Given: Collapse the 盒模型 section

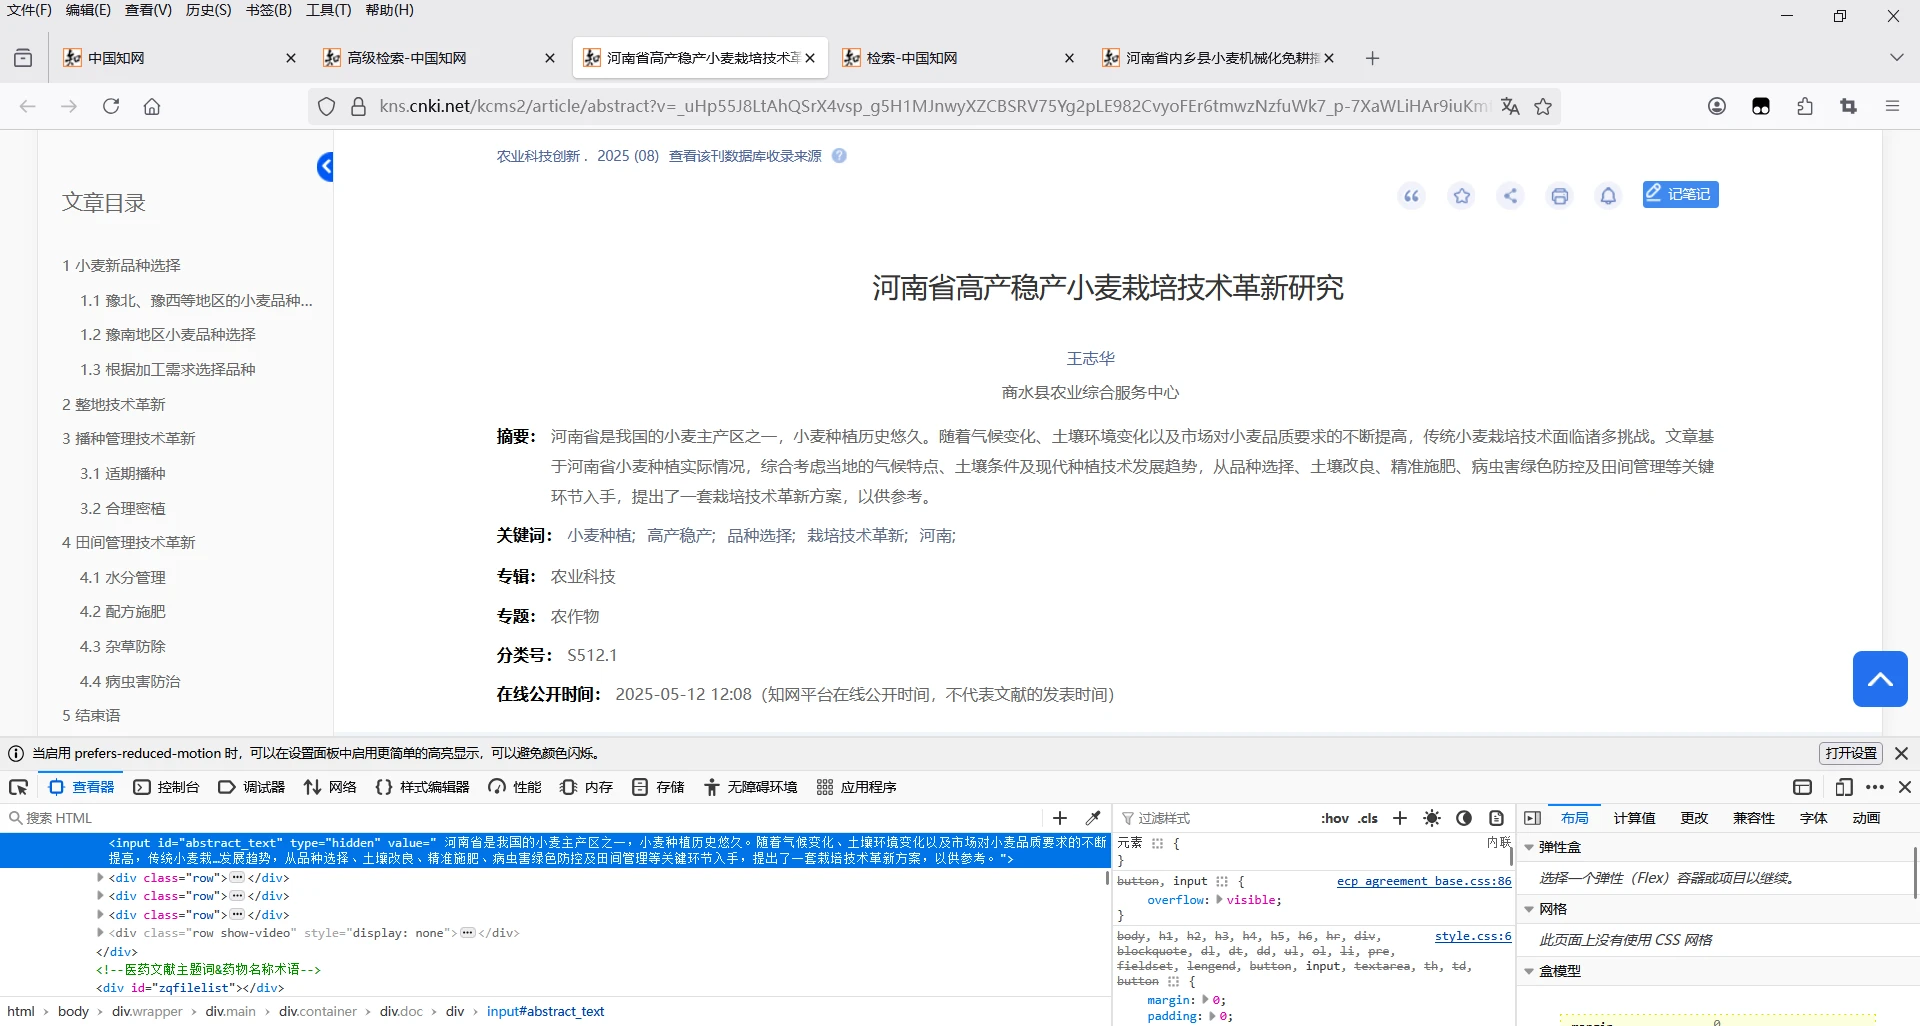Looking at the screenshot, I should (x=1529, y=971).
